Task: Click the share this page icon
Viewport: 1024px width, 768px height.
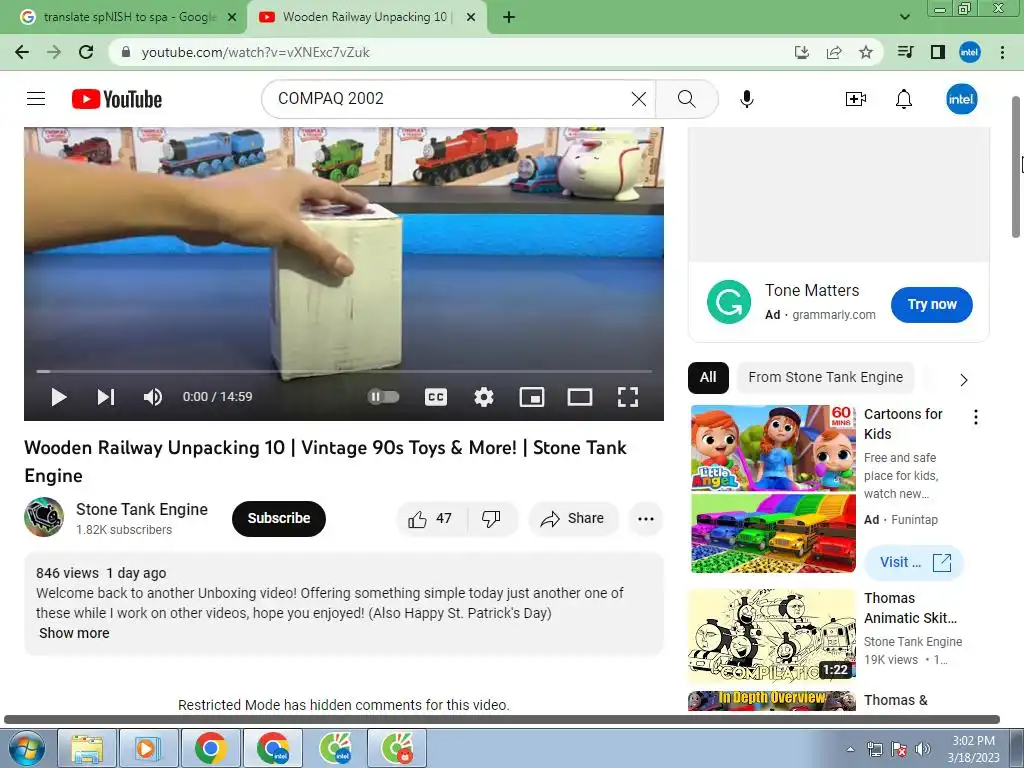Action: coord(834,52)
